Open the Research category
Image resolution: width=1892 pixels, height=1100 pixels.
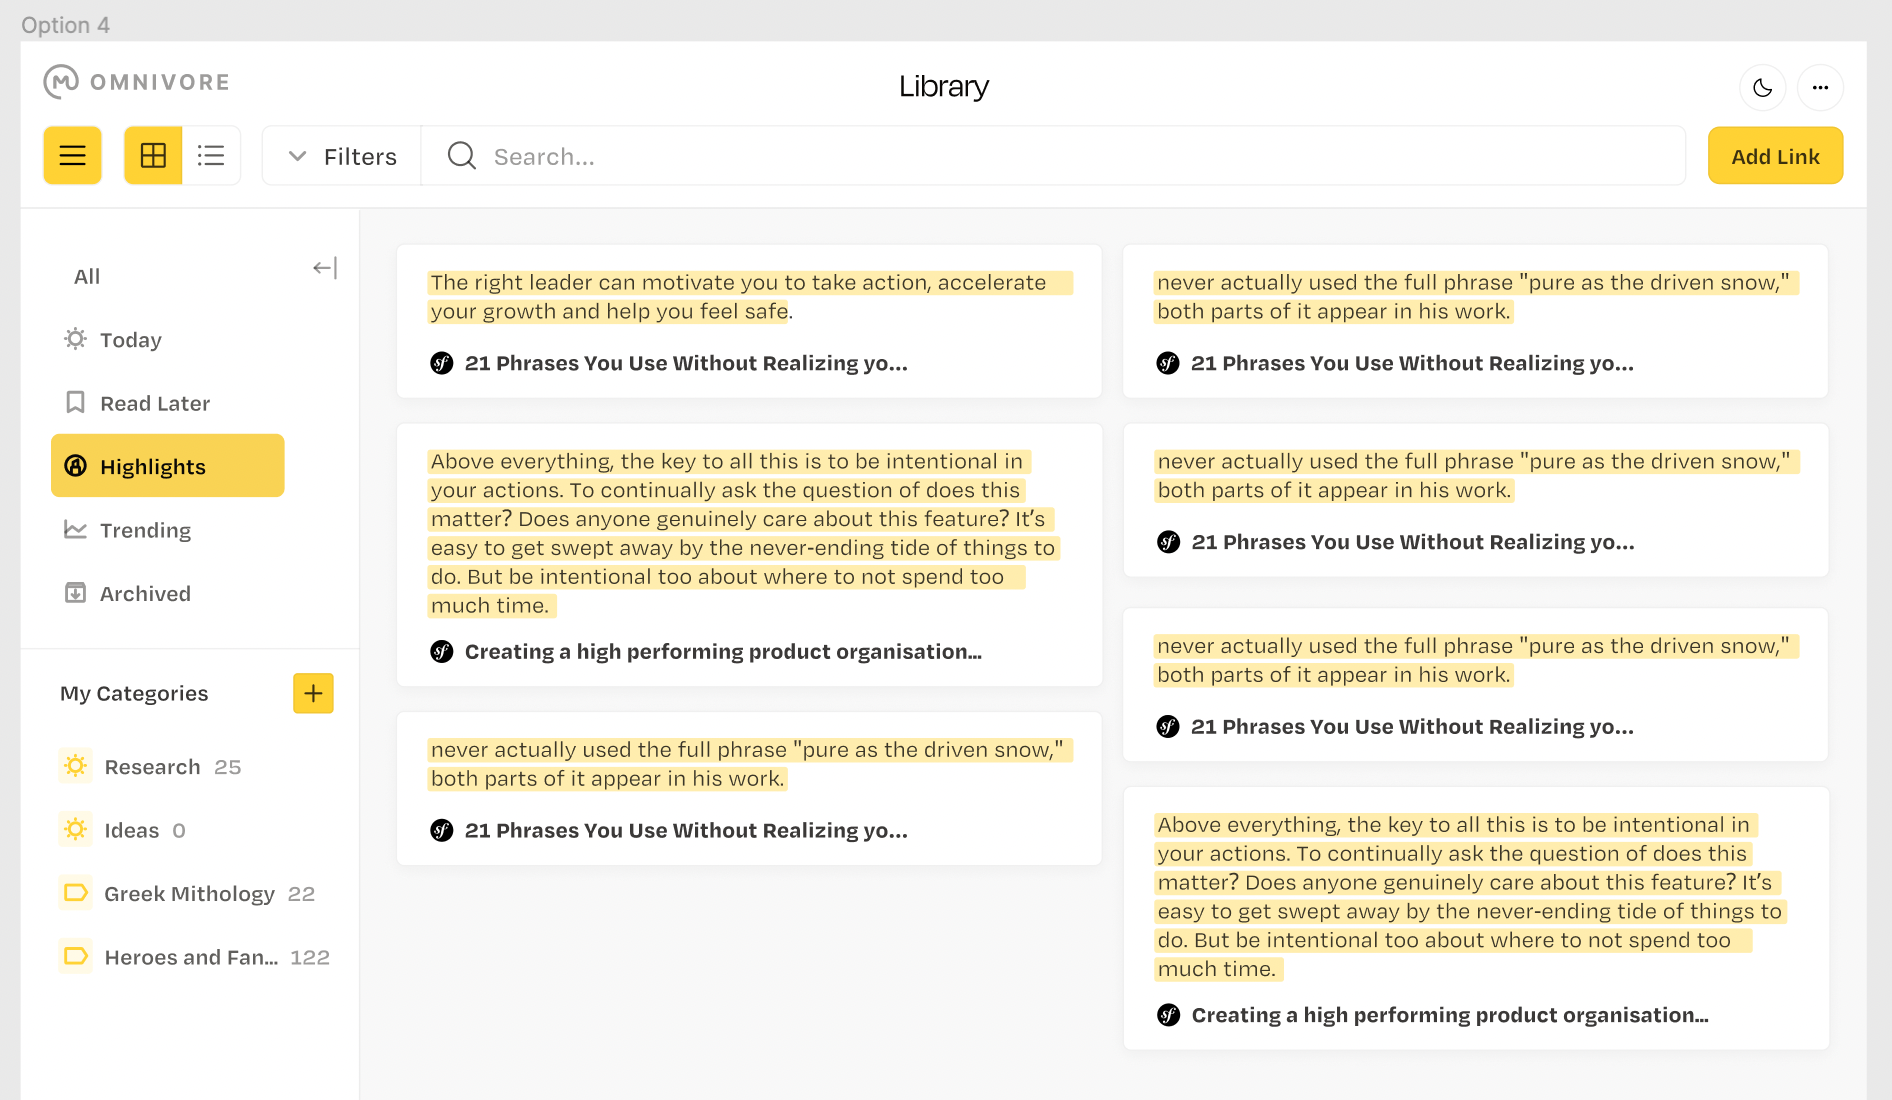152,766
